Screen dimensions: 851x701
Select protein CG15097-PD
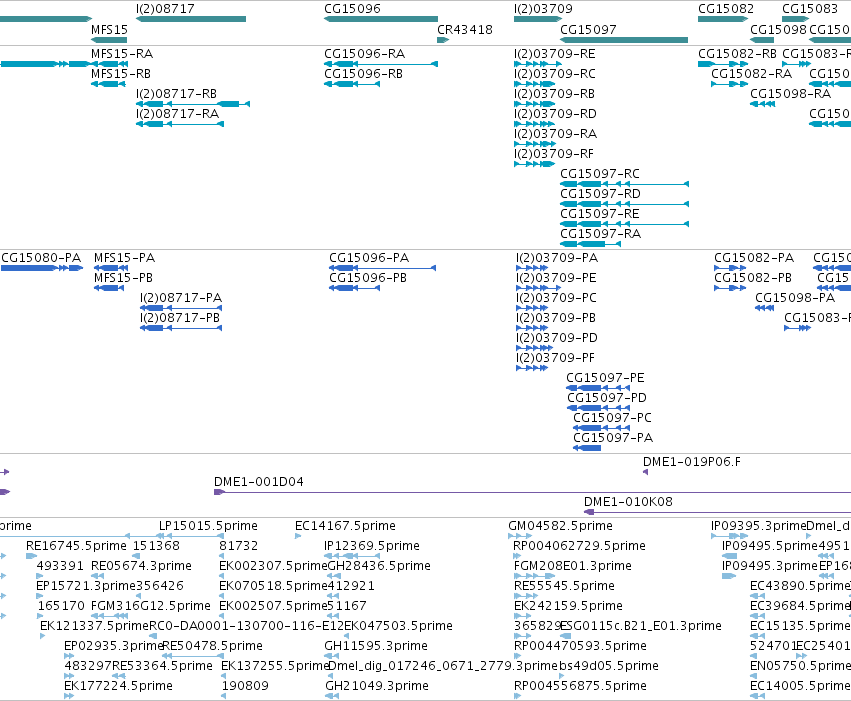click(x=599, y=408)
